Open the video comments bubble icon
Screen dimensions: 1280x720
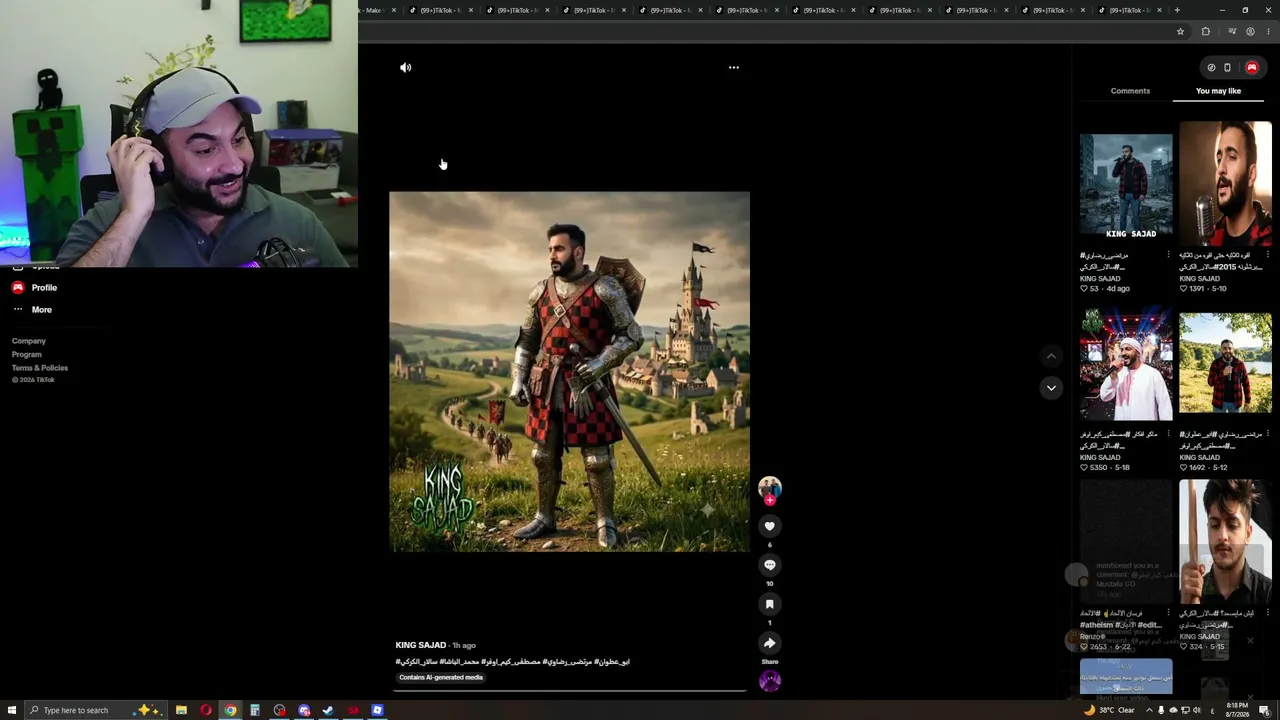pos(769,565)
